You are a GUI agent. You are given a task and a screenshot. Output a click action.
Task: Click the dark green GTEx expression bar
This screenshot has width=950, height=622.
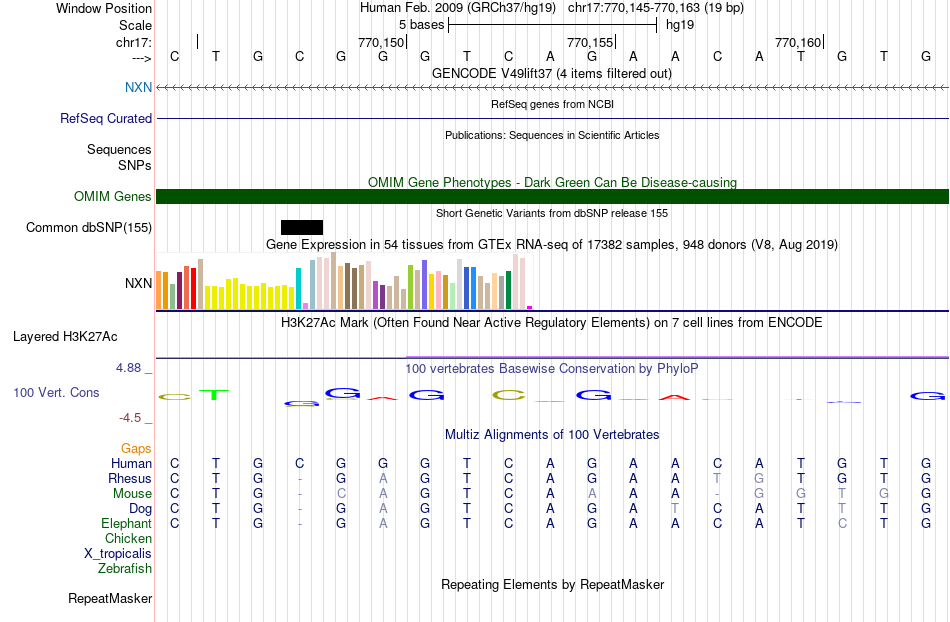pos(508,290)
